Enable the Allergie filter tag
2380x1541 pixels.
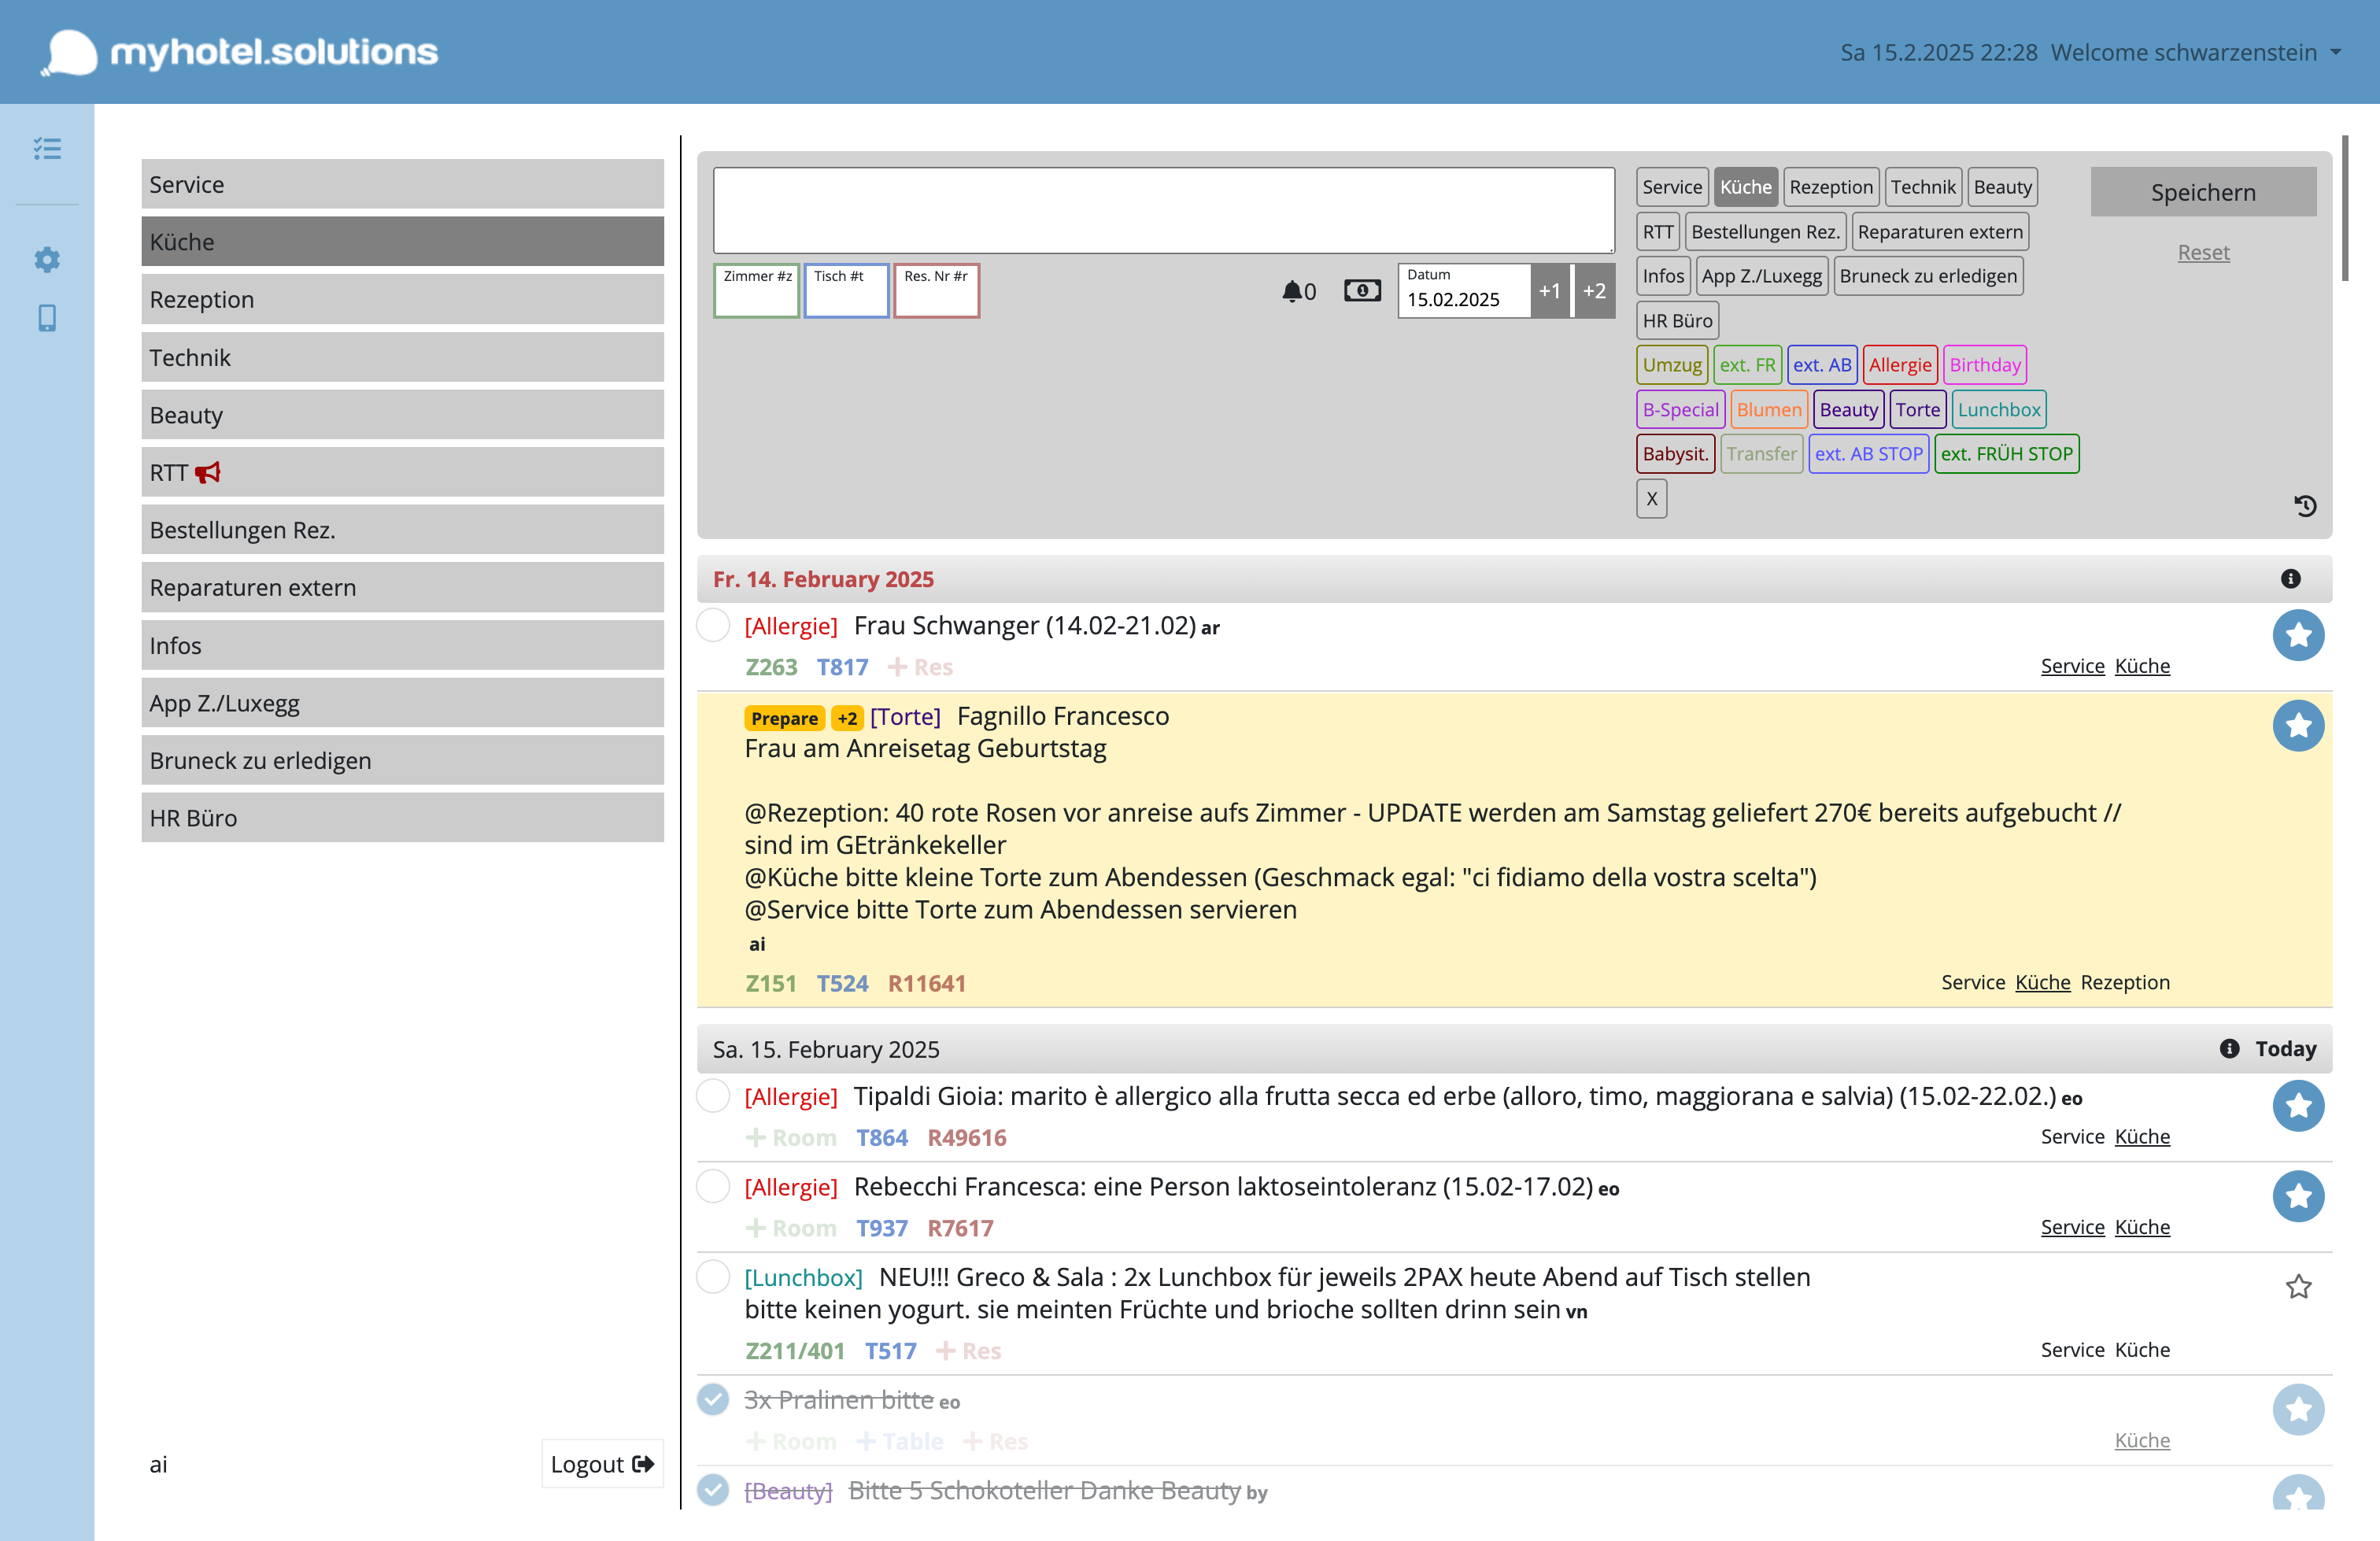1899,364
